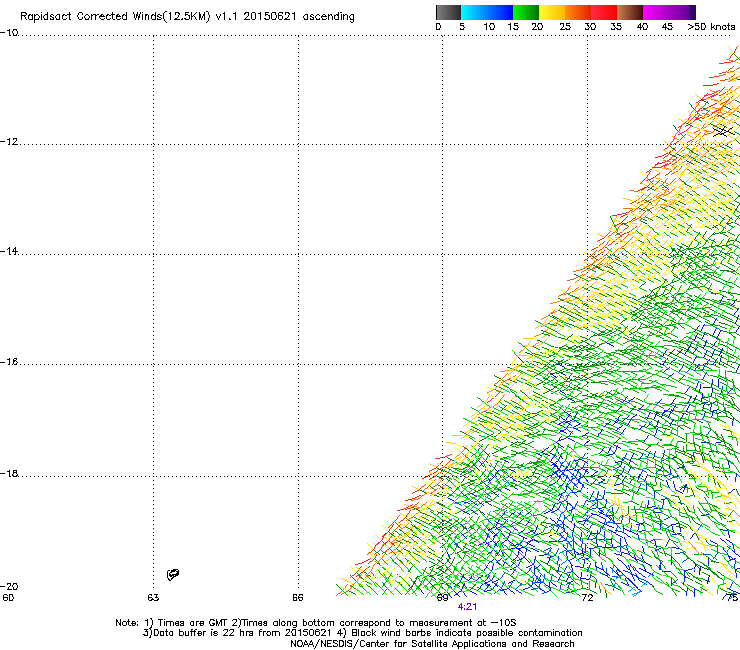The height and width of the screenshot is (650, 740).
Task: Click the black contaminated wind barb cluster
Action: pos(722,131)
